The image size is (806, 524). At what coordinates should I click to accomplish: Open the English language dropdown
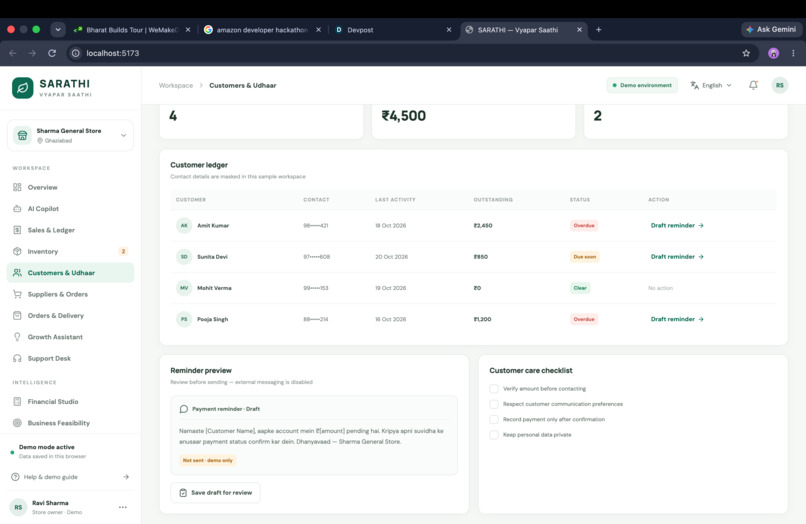[711, 85]
